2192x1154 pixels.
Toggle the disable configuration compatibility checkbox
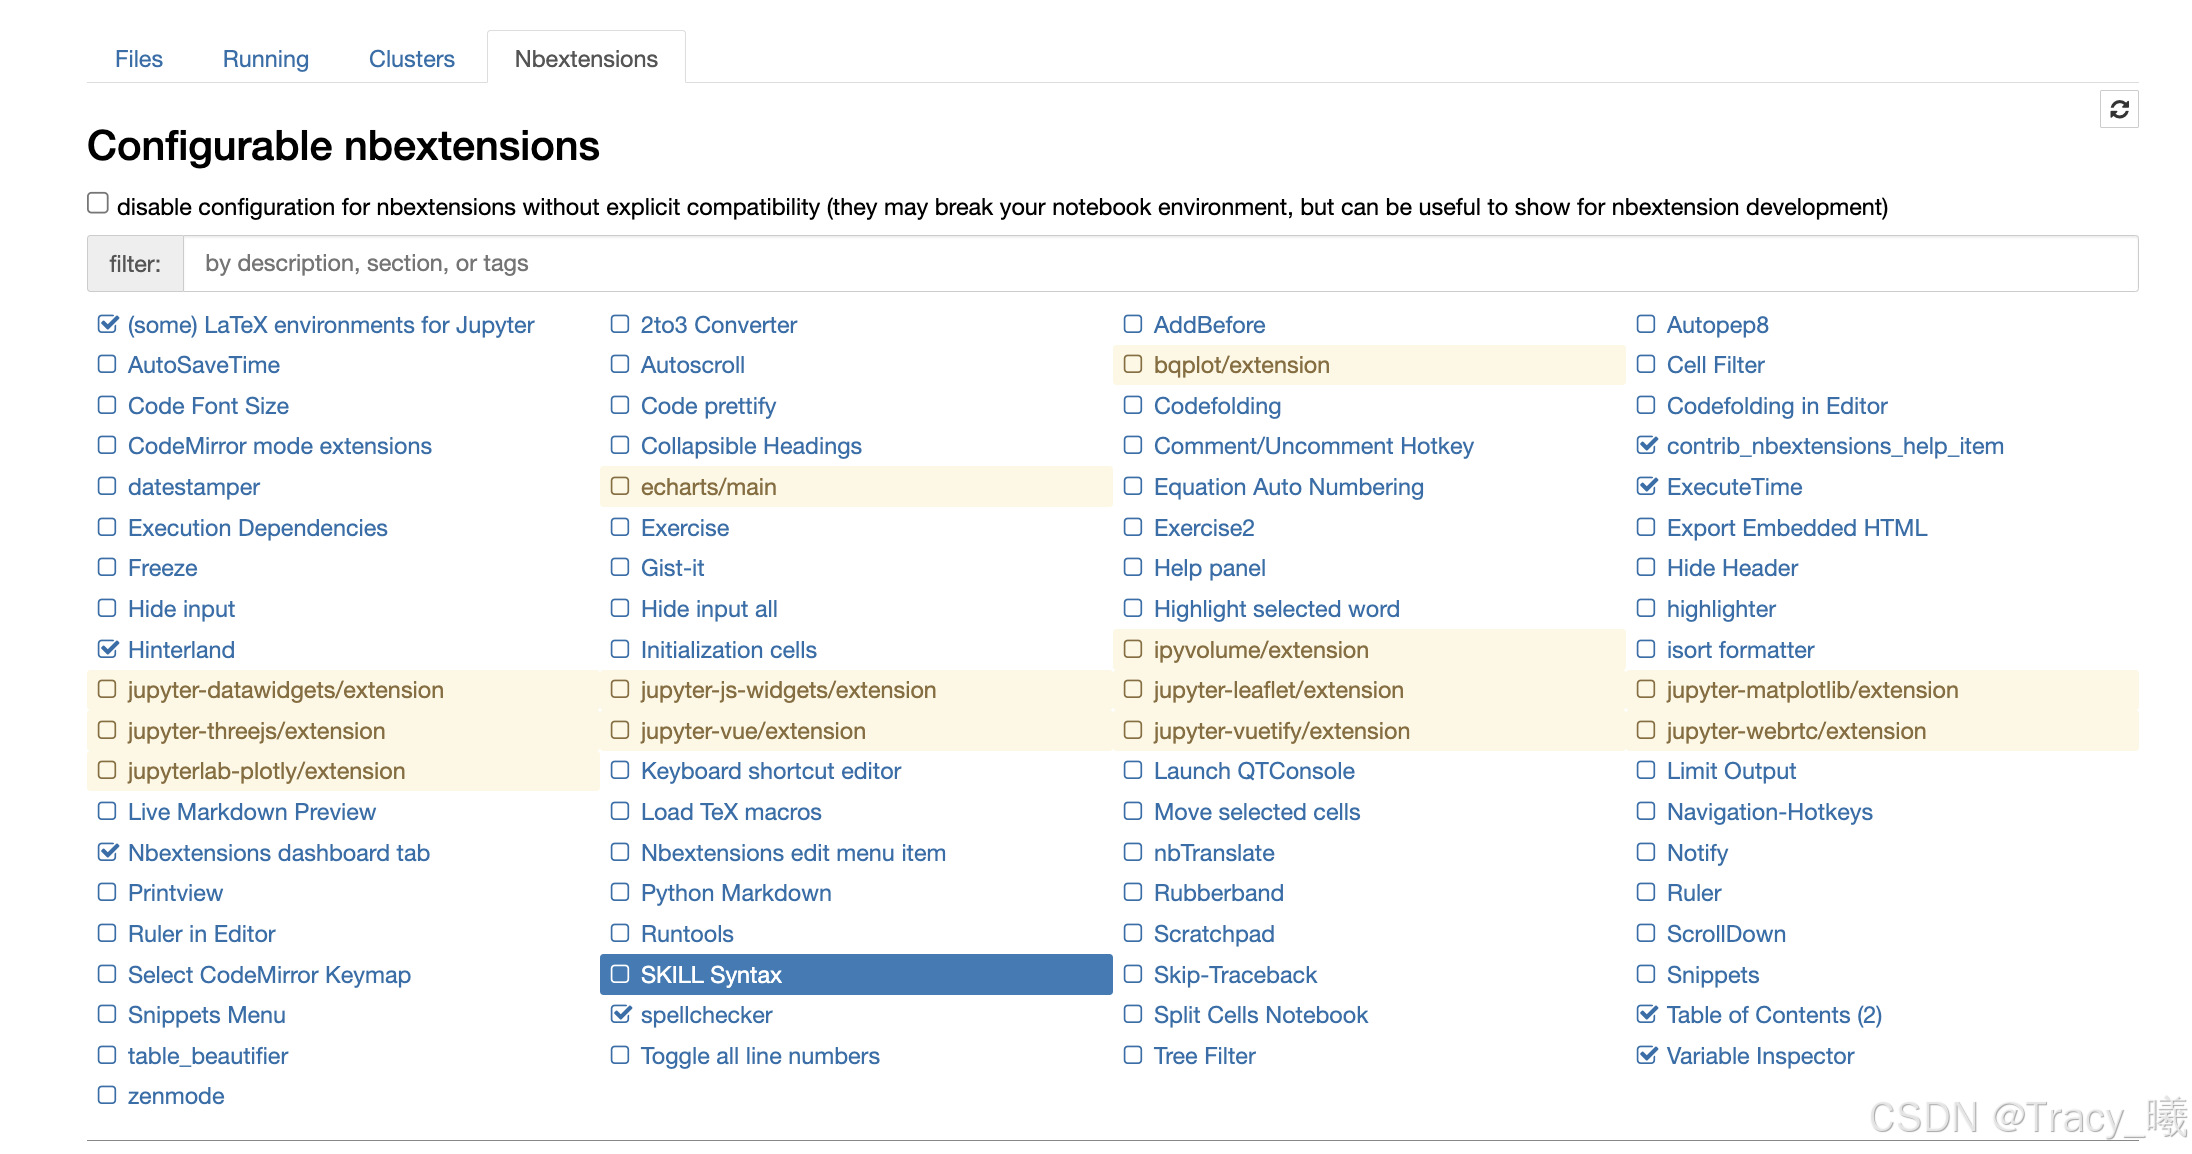pyautogui.click(x=98, y=204)
